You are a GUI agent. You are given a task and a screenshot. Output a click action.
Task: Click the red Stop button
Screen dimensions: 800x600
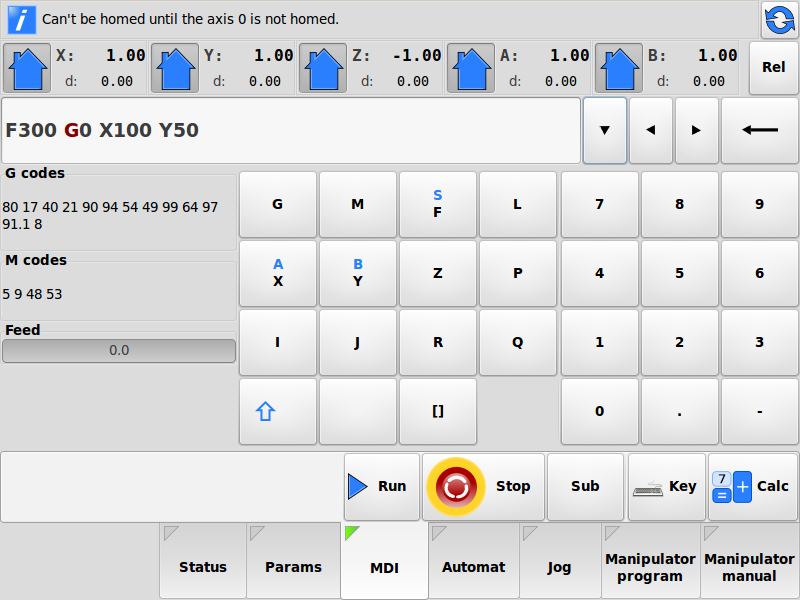[x=483, y=486]
